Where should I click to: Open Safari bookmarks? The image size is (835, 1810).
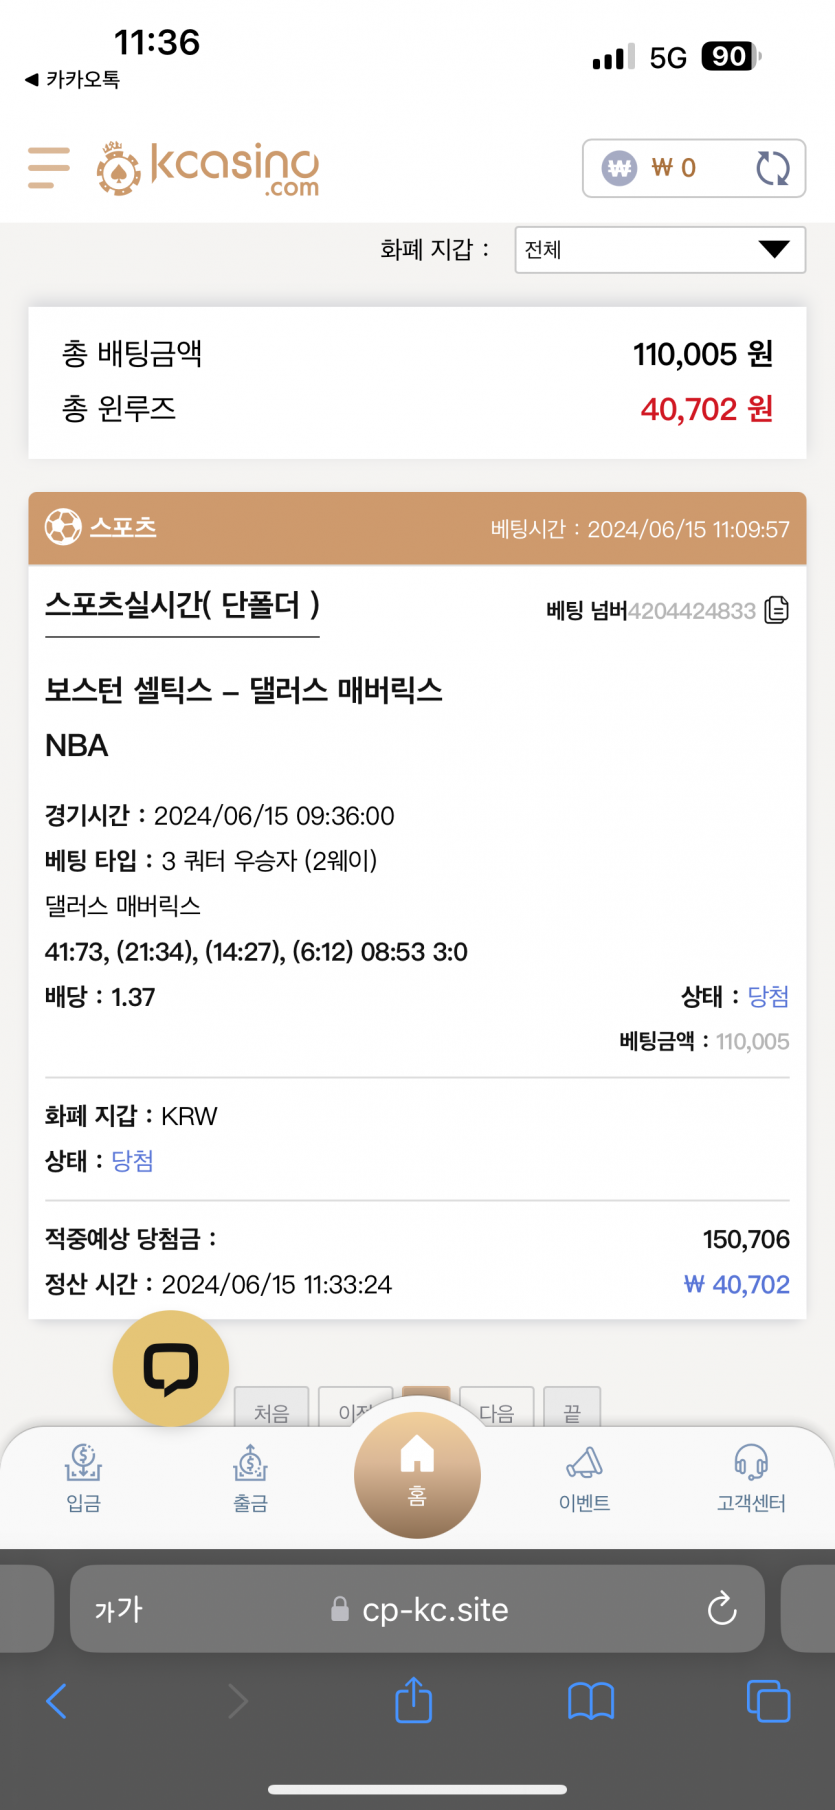click(591, 1701)
